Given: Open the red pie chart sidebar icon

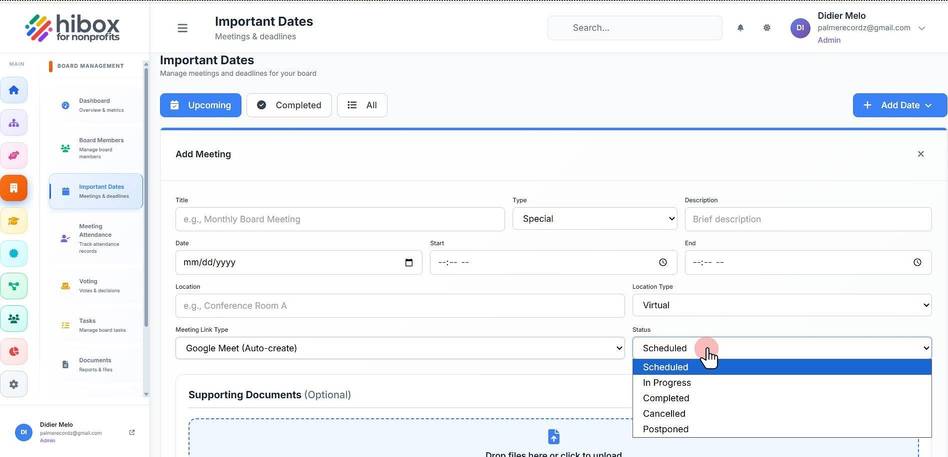Looking at the screenshot, I should (14, 351).
